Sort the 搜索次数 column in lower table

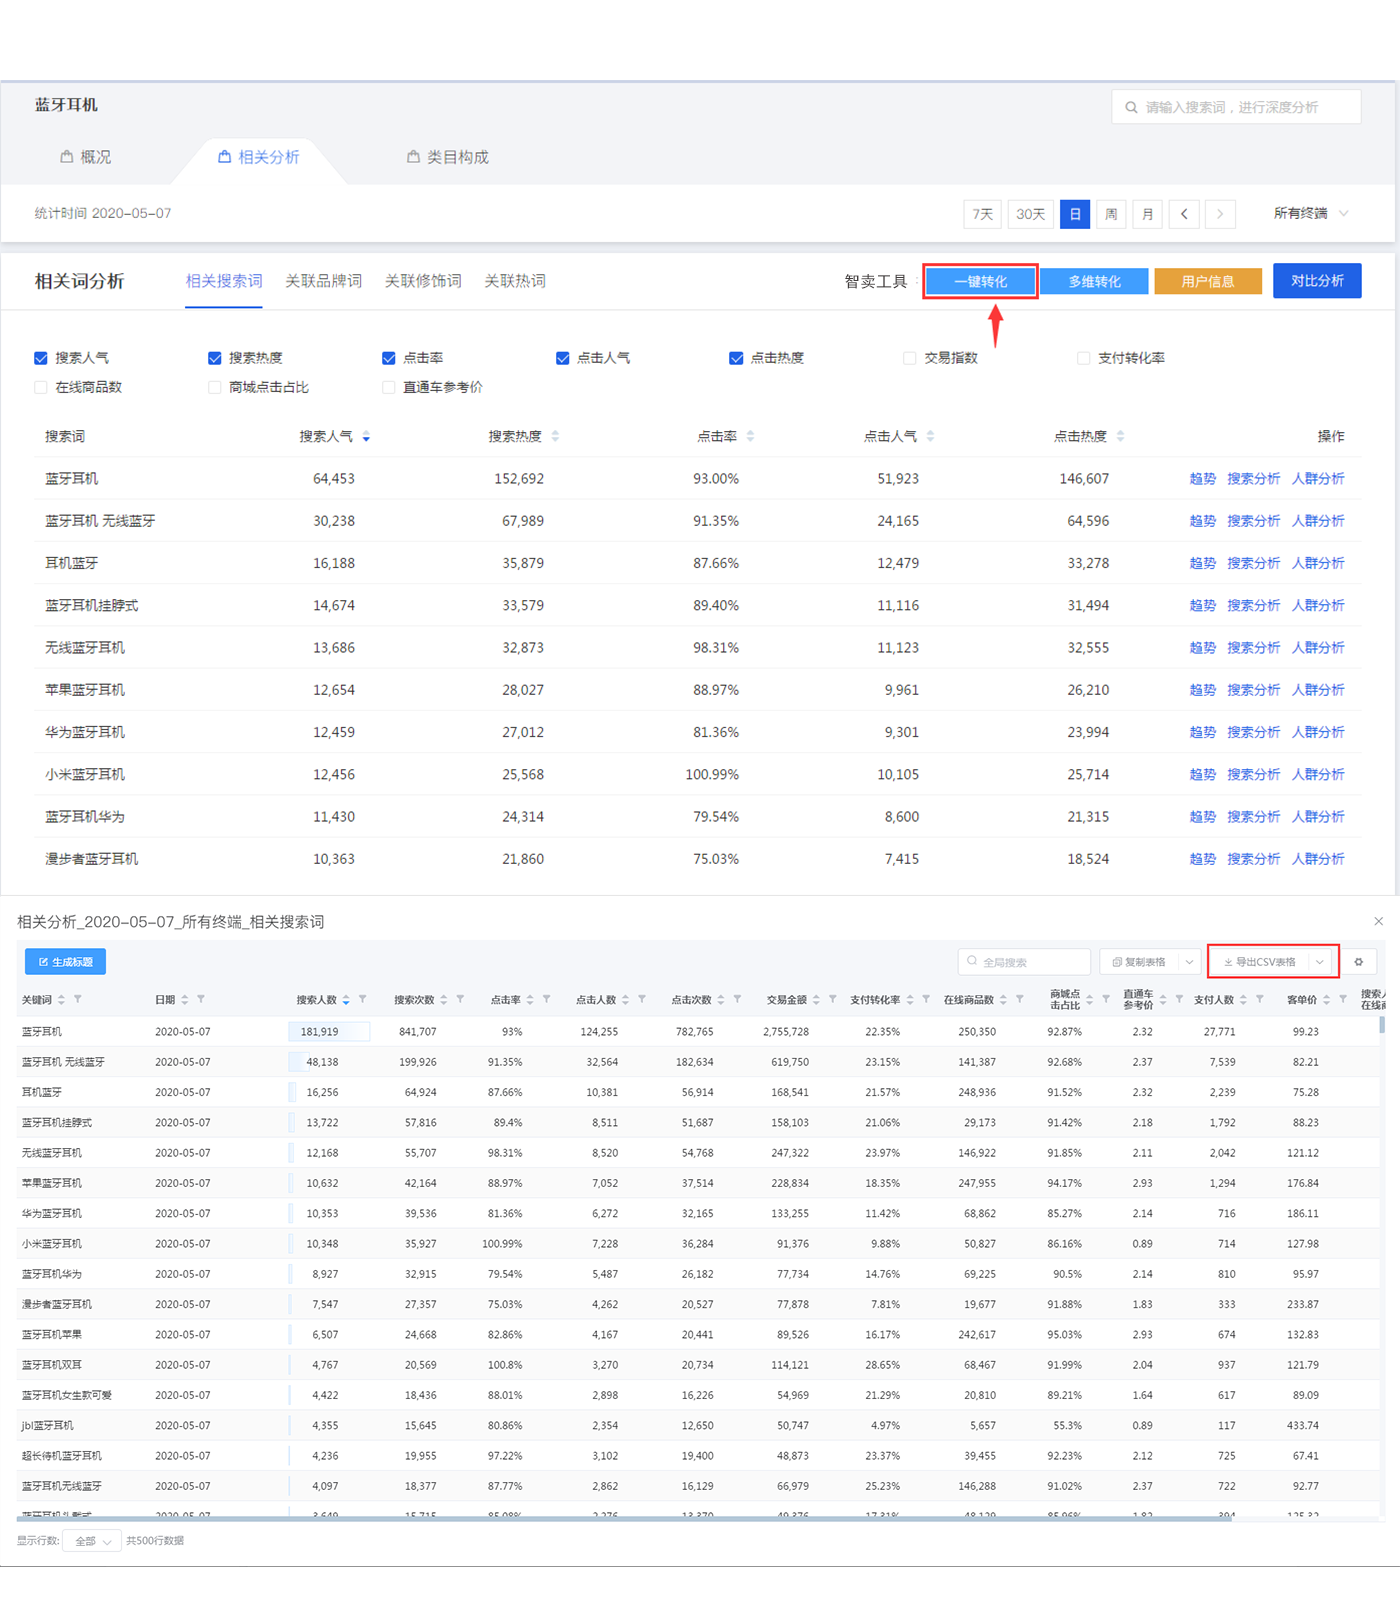444,1000
